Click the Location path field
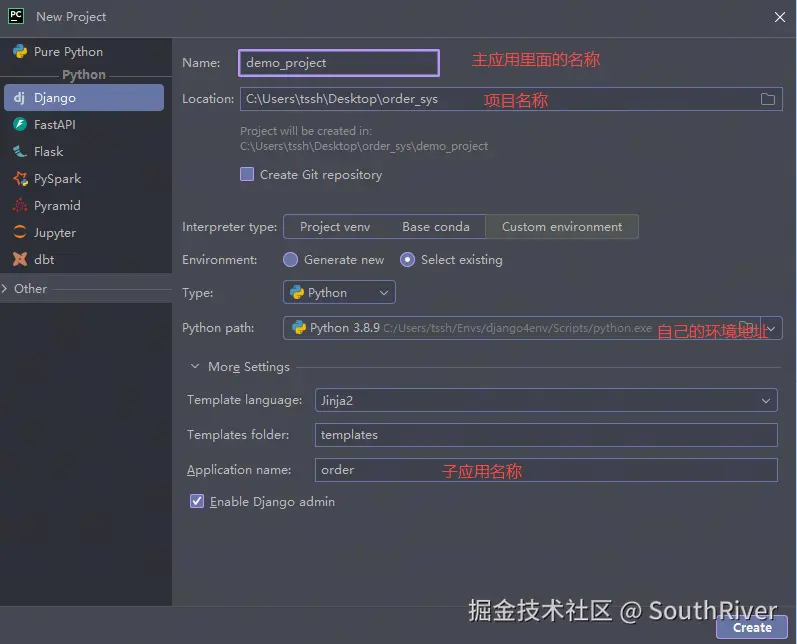Screen dimensions: 797x644 pos(511,99)
